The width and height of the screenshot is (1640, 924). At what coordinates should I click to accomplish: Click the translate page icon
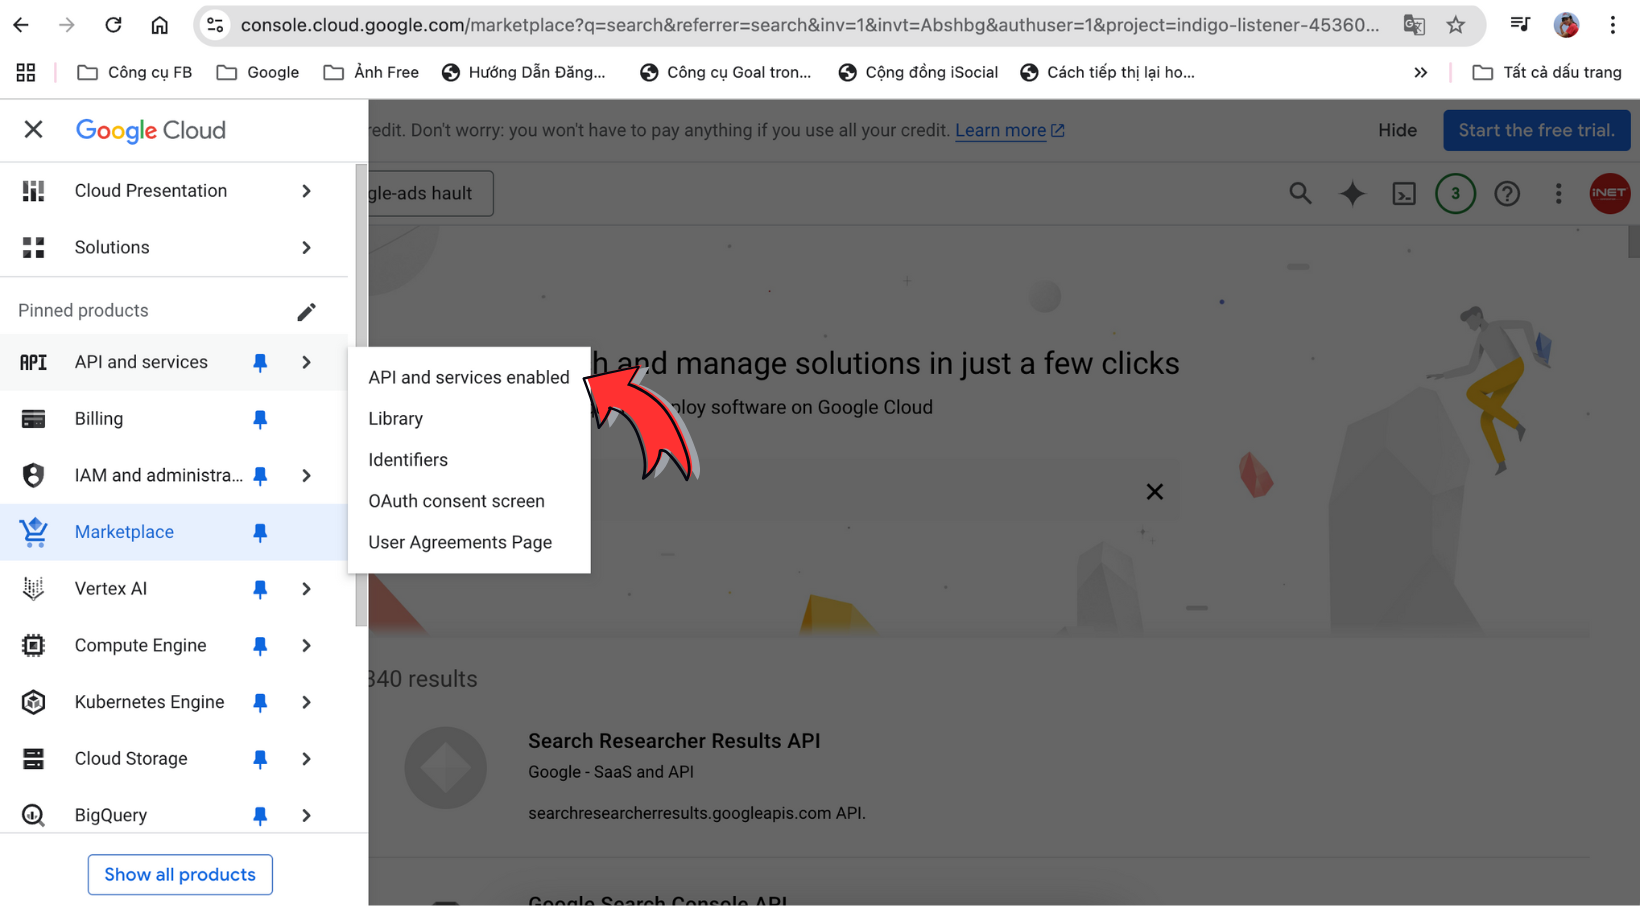click(1414, 25)
